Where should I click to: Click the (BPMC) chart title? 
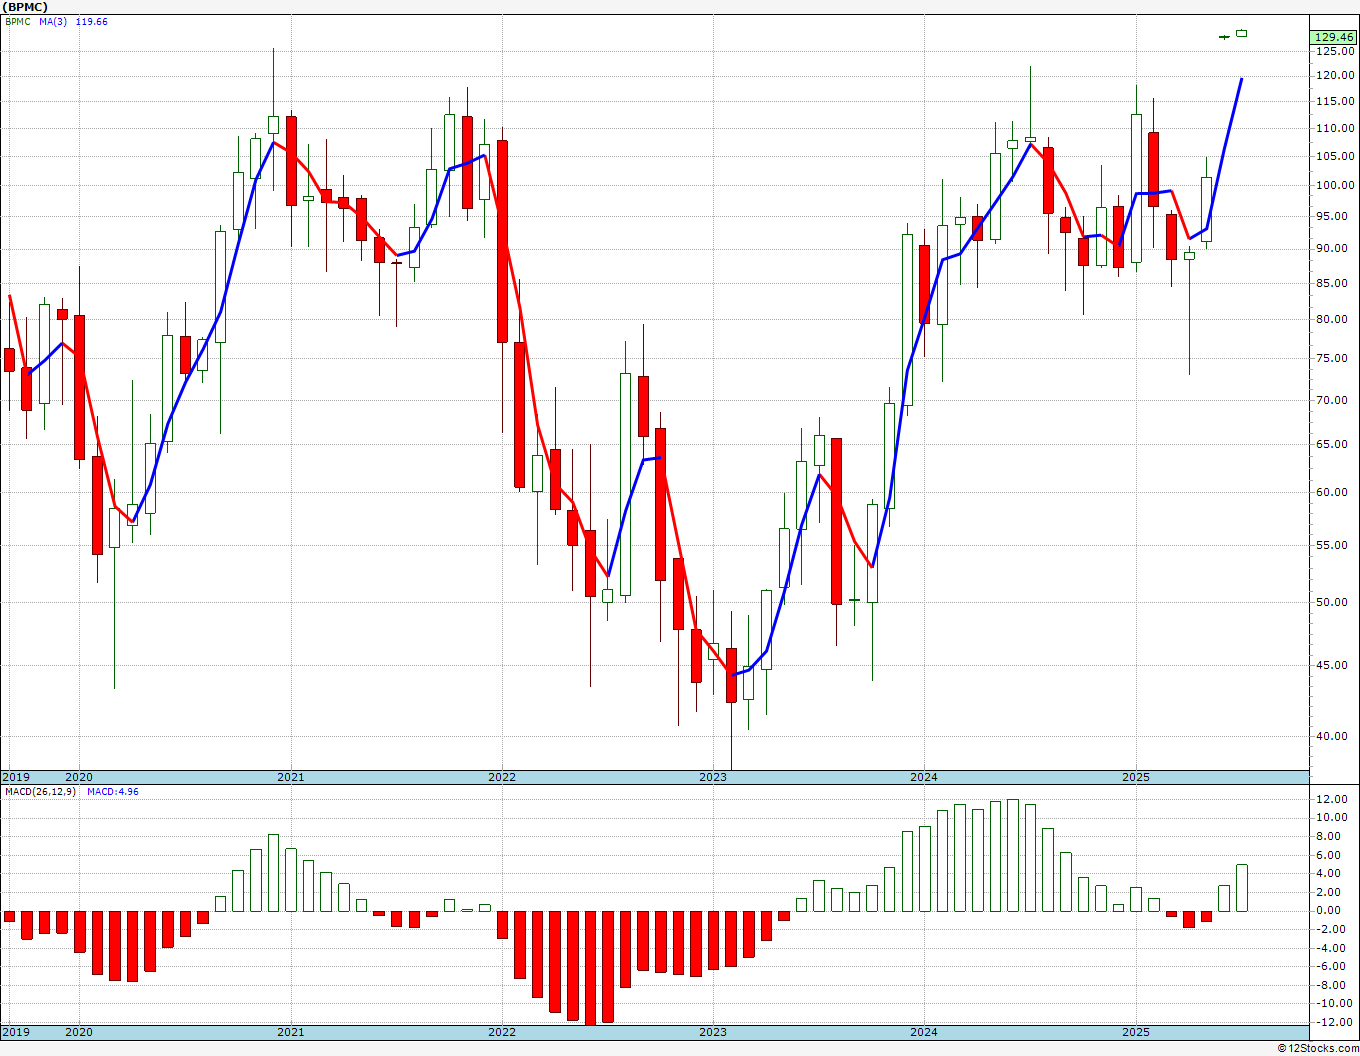pyautogui.click(x=24, y=7)
